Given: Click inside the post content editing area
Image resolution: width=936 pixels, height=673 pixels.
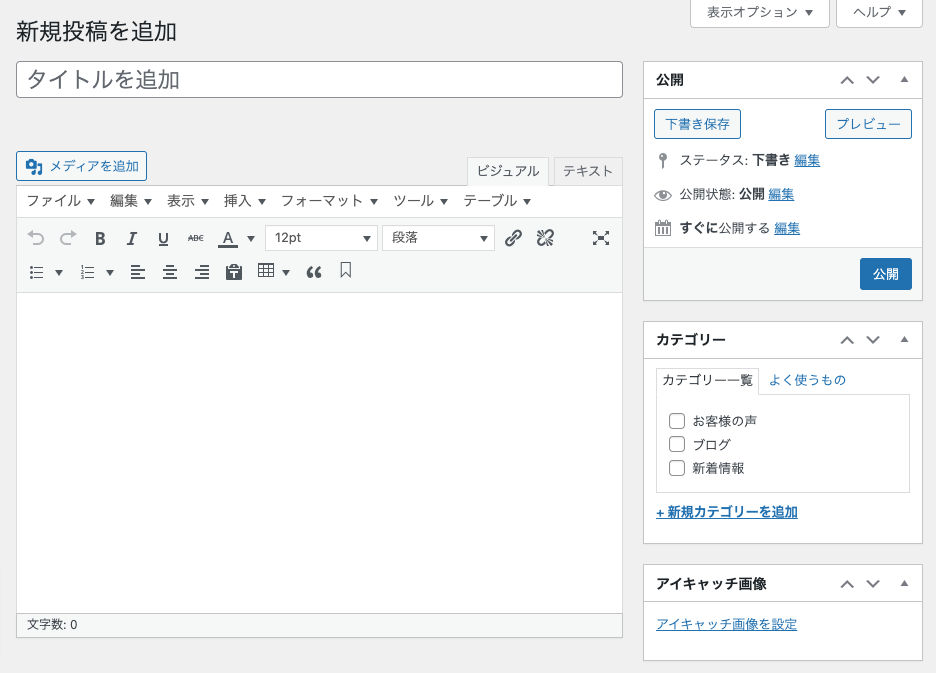Looking at the screenshot, I should pos(319,453).
